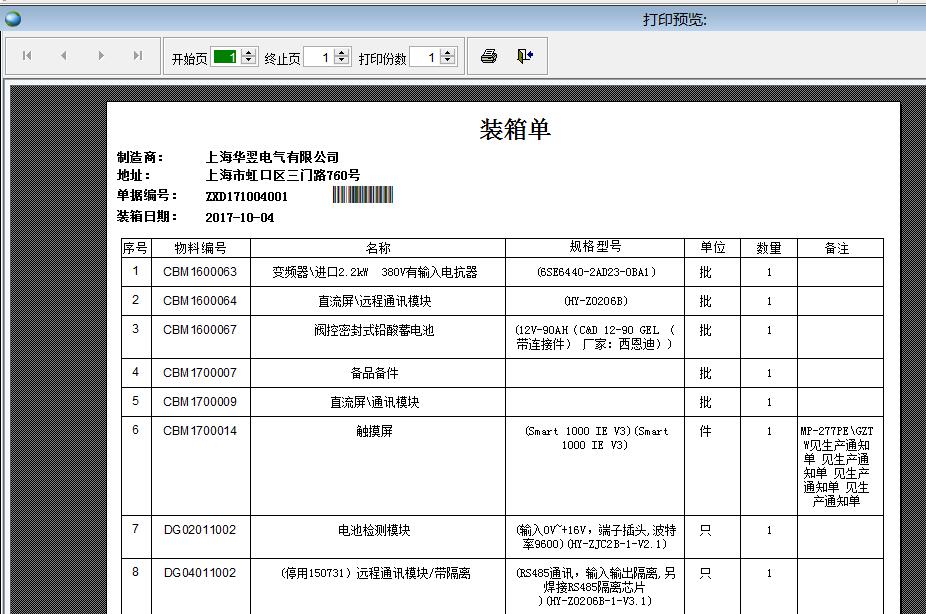
Task: Focus the start page (开始页) number field
Action: [225, 57]
